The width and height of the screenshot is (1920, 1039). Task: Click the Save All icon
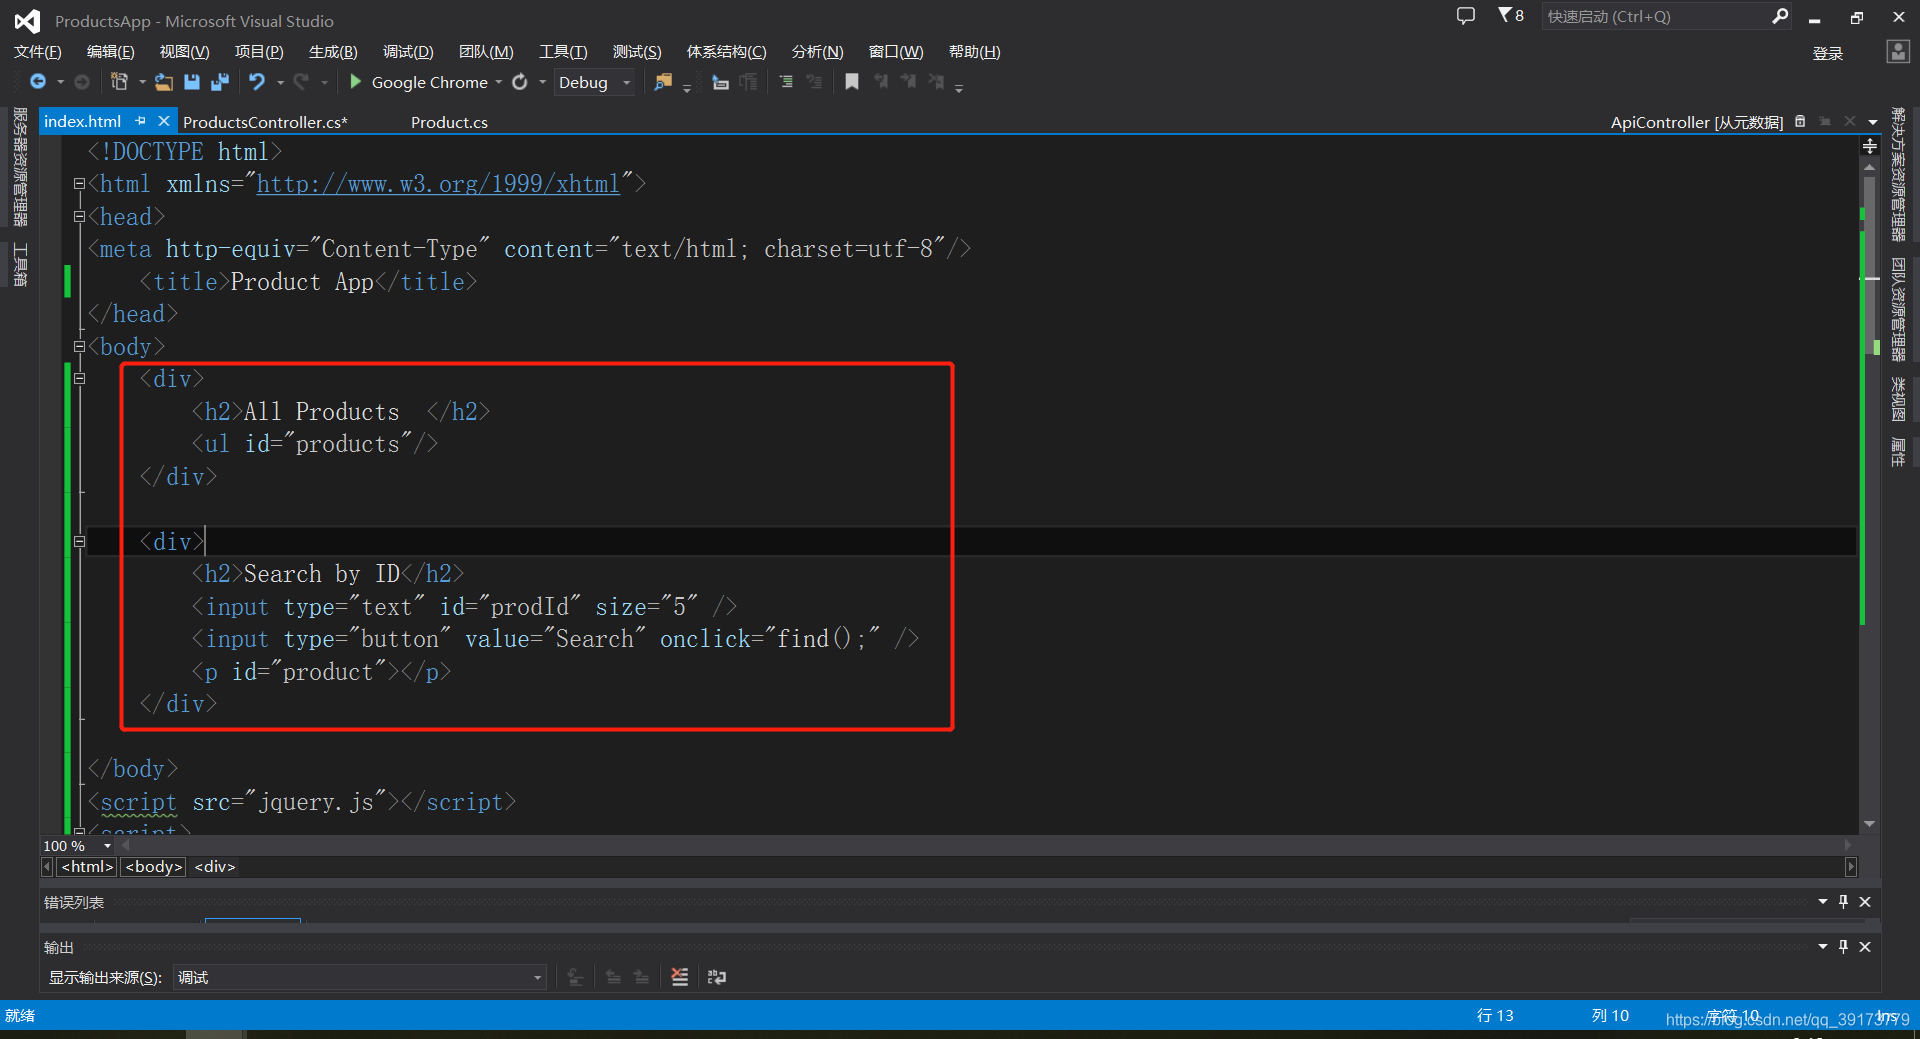tap(220, 82)
